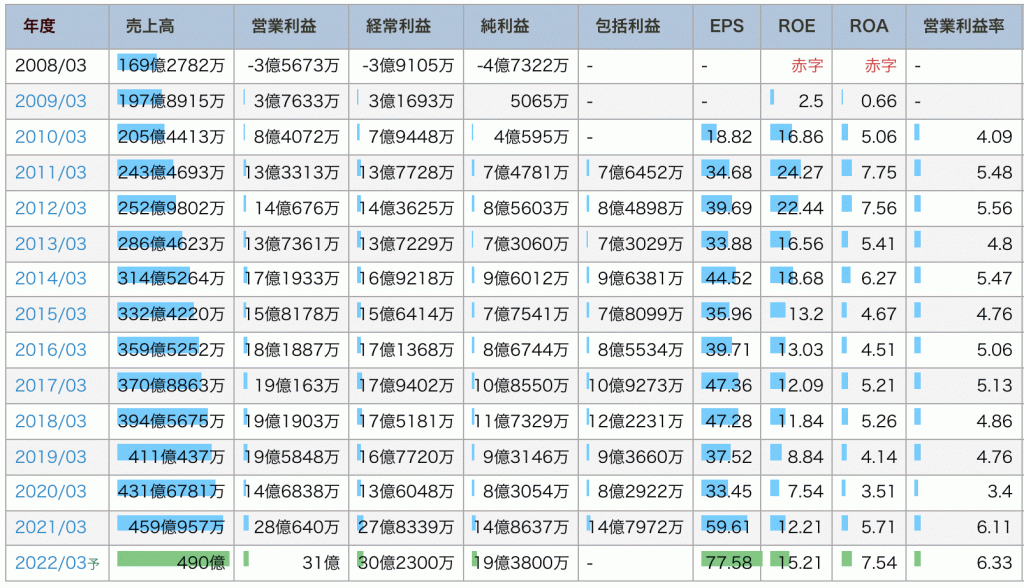1024x588 pixels.
Task: Click the green 490億 sales forecast bar
Action: pyautogui.click(x=172, y=559)
